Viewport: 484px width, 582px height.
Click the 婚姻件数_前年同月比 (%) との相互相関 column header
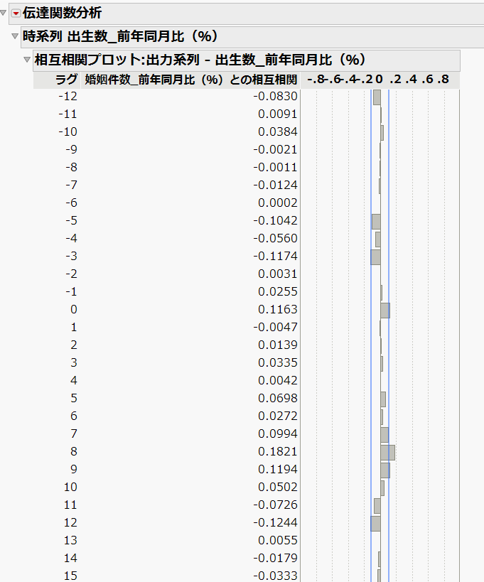(191, 79)
